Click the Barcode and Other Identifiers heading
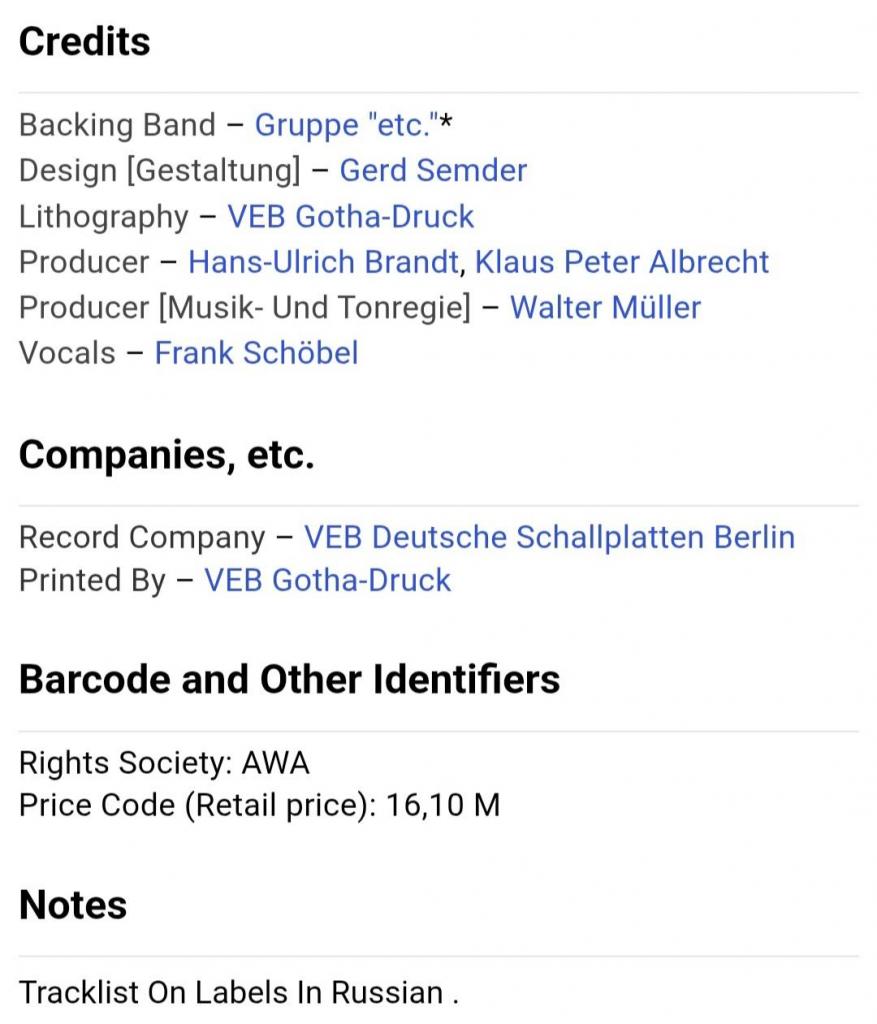The image size is (877, 1024). pyautogui.click(x=289, y=679)
